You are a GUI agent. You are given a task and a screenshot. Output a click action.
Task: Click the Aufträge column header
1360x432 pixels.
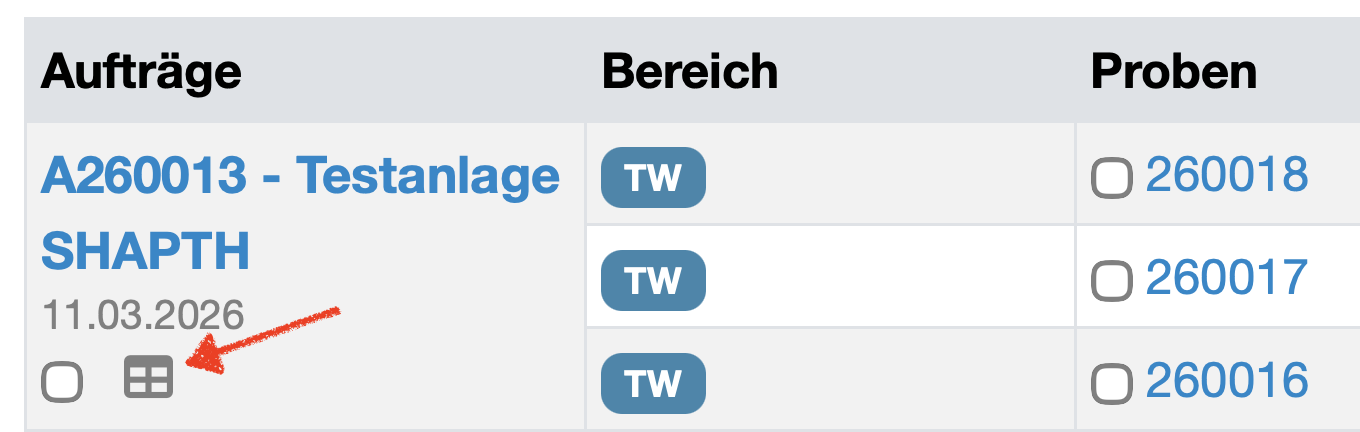click(141, 72)
